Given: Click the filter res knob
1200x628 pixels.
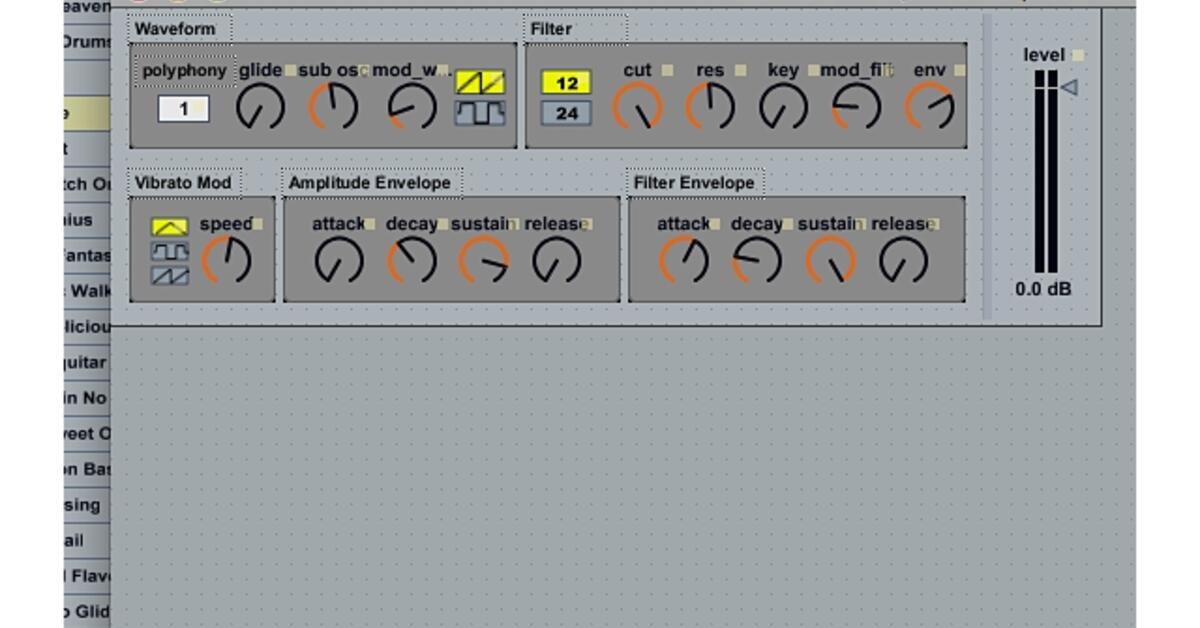Looking at the screenshot, I should point(710,106).
